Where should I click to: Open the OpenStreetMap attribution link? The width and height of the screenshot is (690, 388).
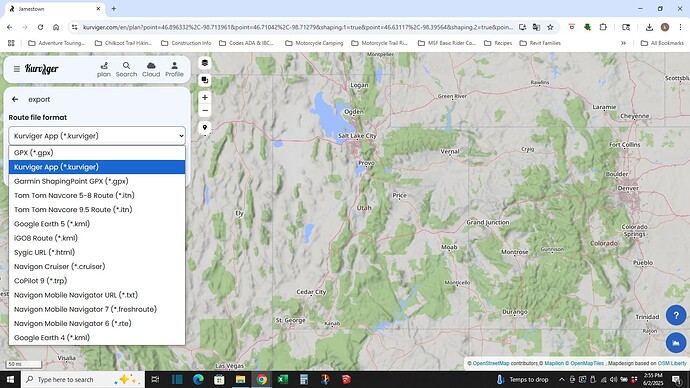(x=491, y=363)
